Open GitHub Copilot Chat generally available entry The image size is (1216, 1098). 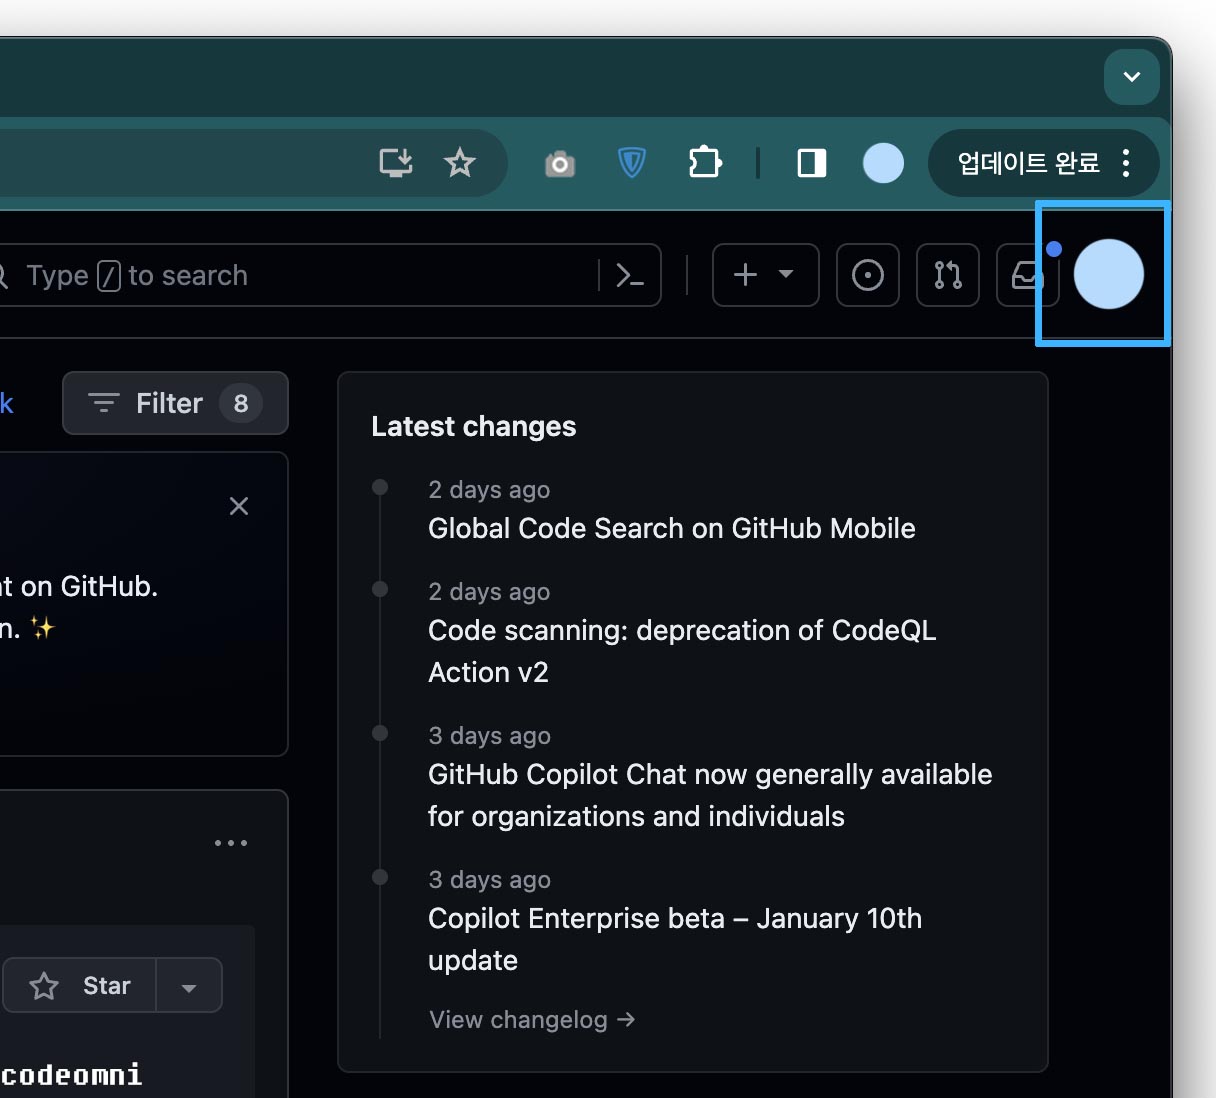point(710,795)
